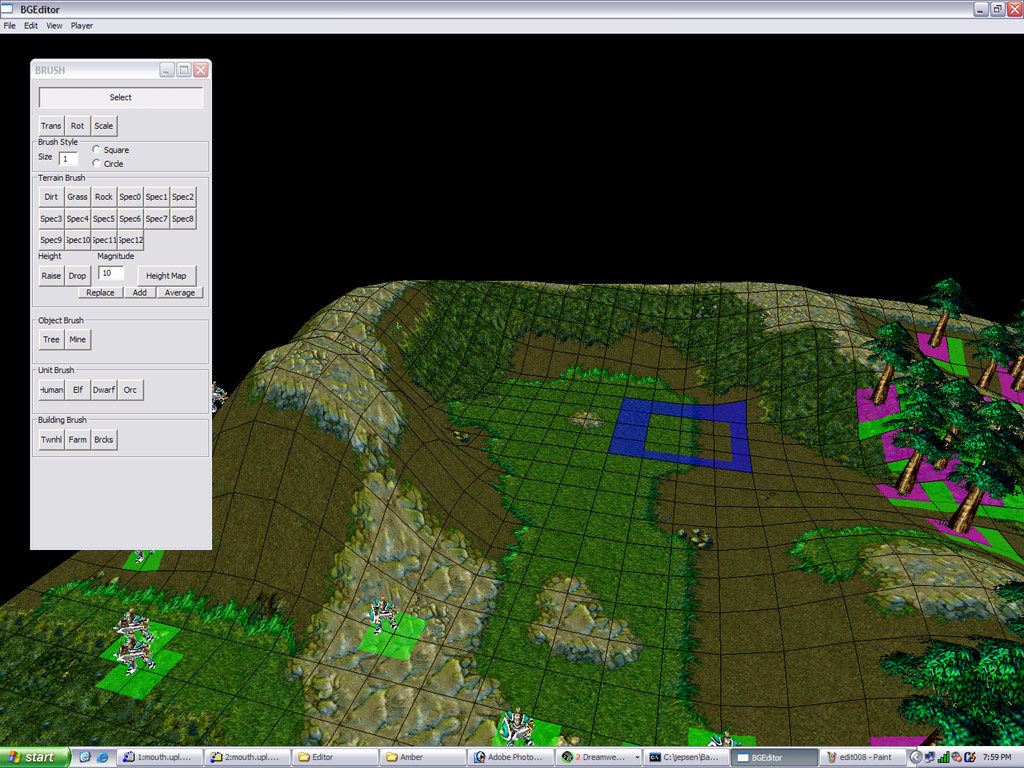The image size is (1024, 768).
Task: Choose the Orc unit brush
Action: pos(130,390)
